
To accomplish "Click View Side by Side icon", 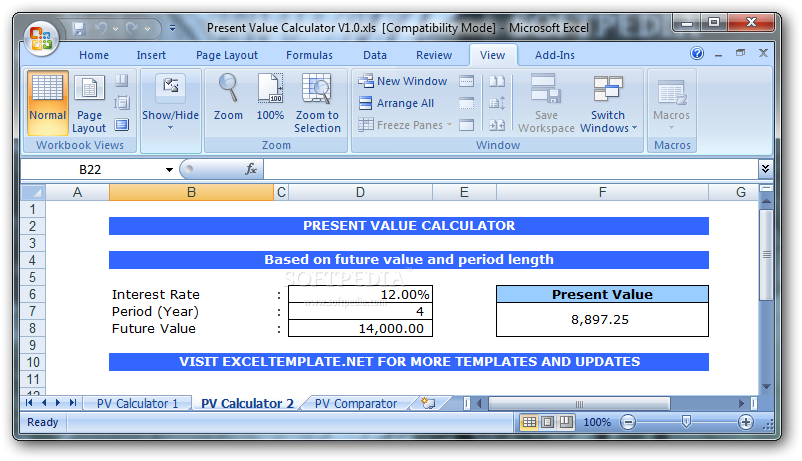I will [497, 81].
